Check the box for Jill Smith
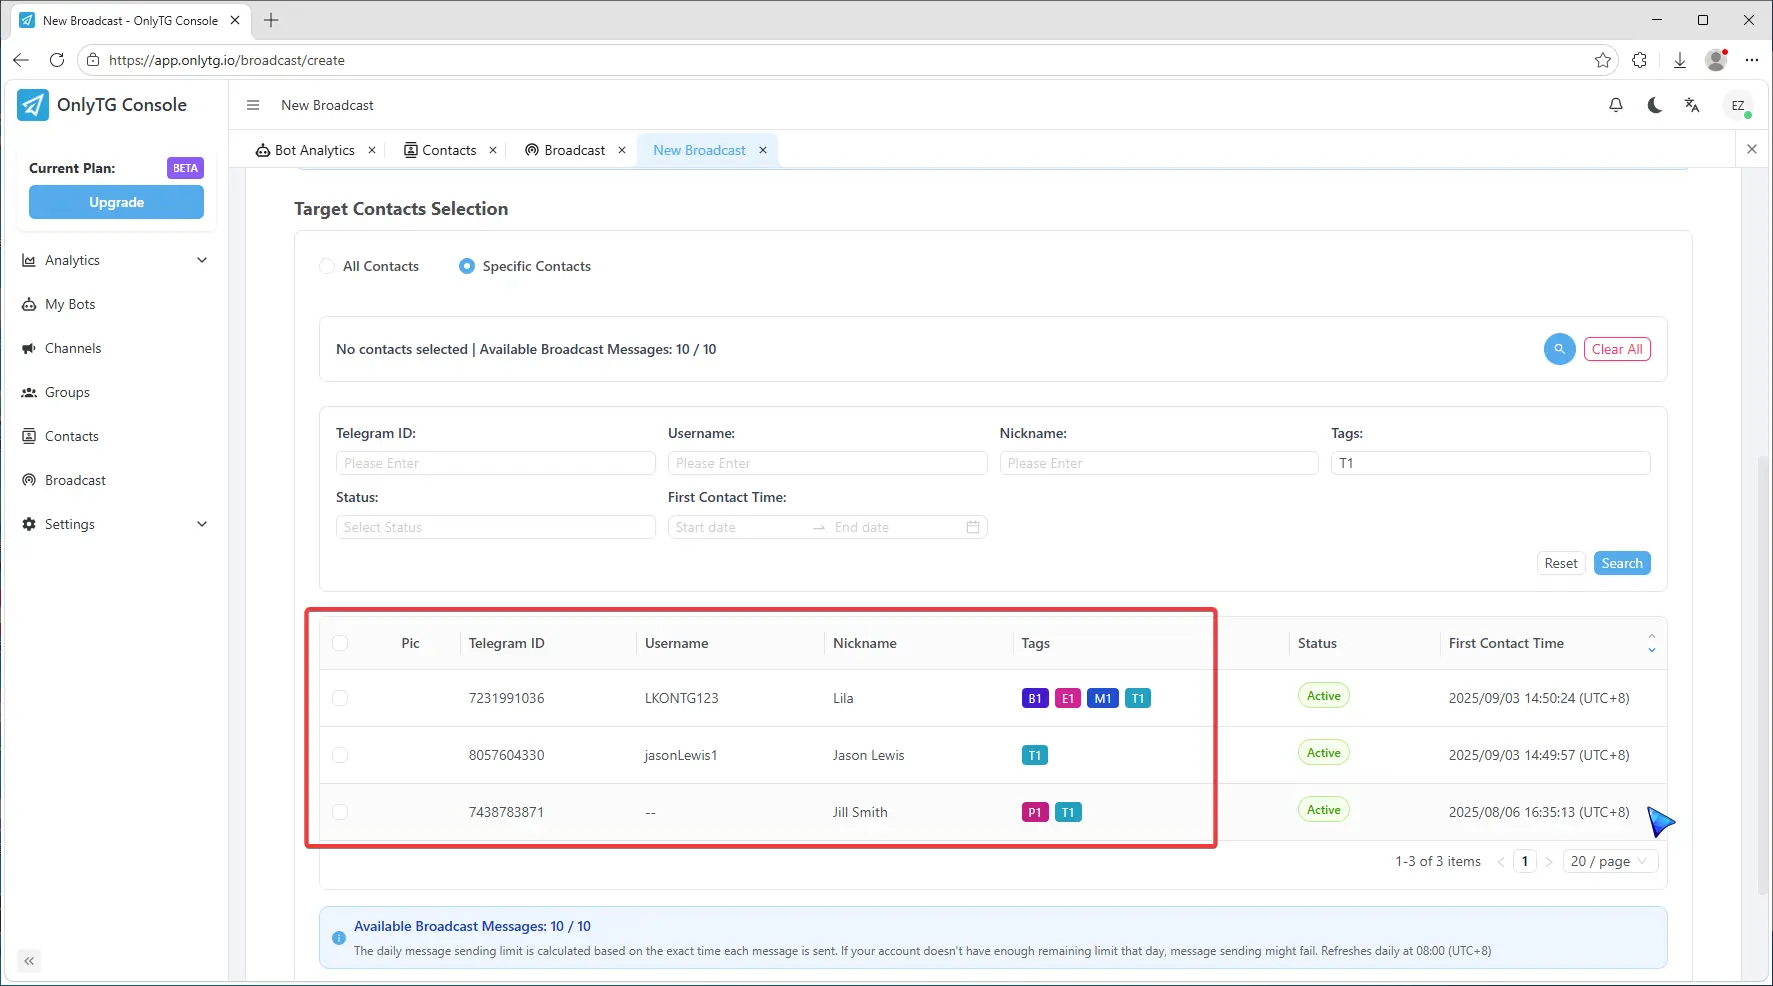This screenshot has height=986, width=1773. click(340, 812)
